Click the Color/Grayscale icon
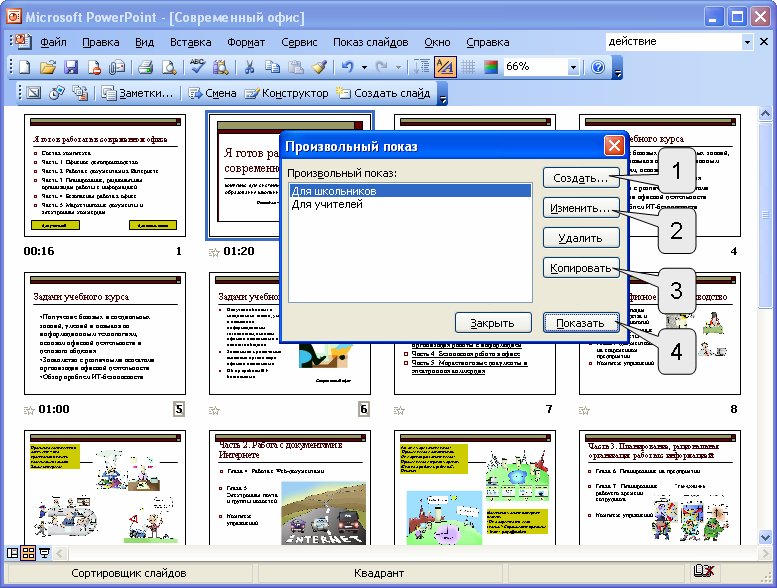 pos(491,67)
